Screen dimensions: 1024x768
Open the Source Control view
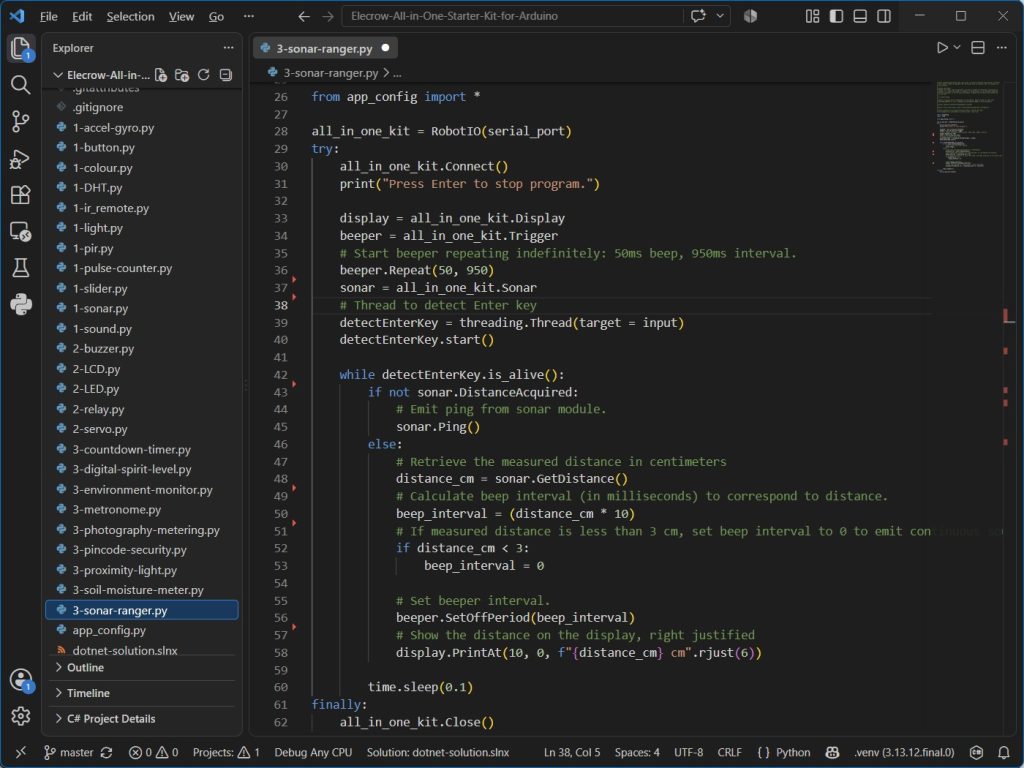(x=20, y=121)
